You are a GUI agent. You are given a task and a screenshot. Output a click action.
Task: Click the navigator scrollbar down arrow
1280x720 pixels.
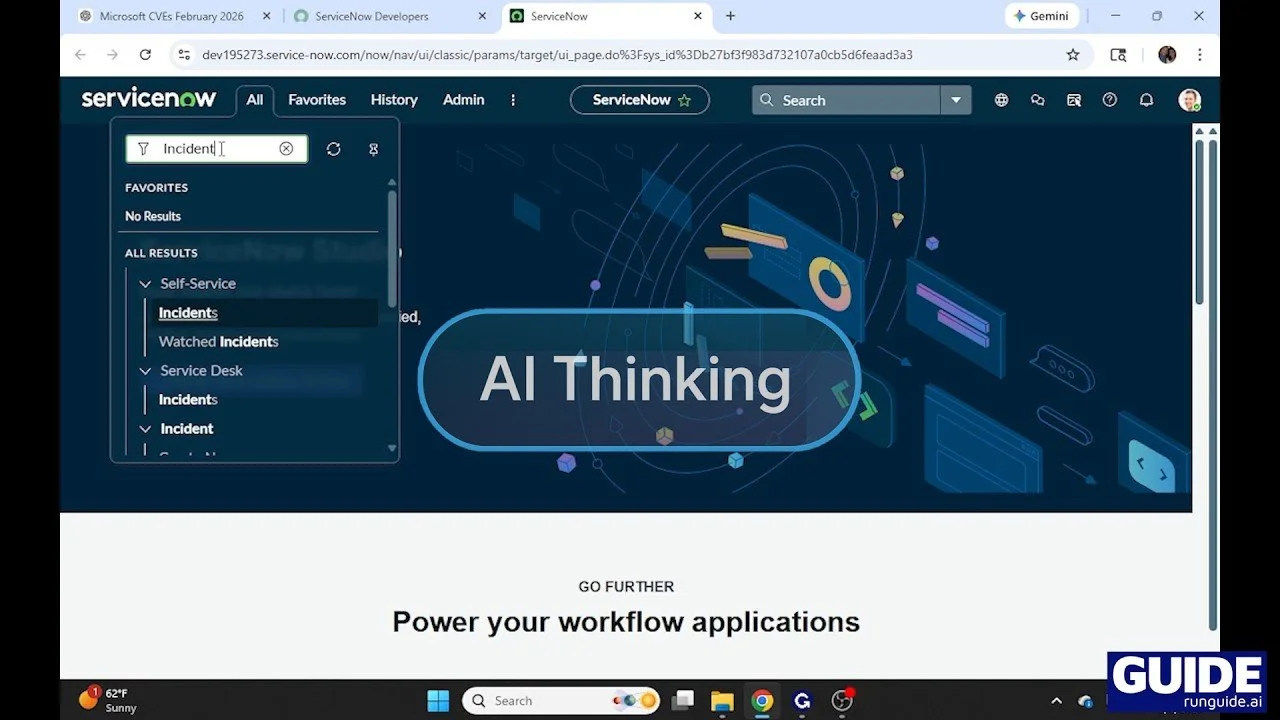coord(392,449)
